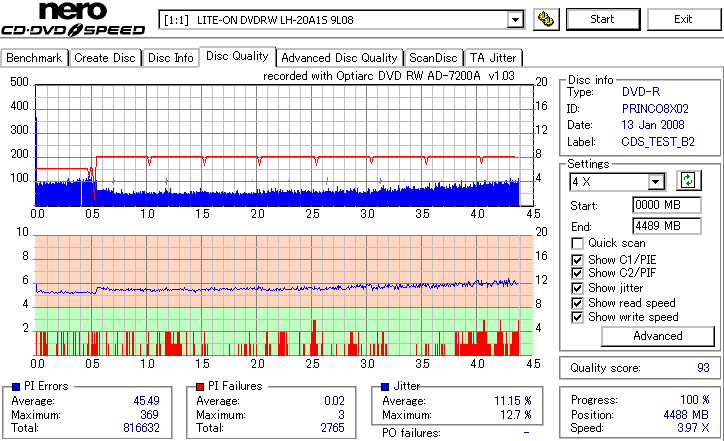Screen dimensions: 724x441
Task: Enable the Quick scan checkbox
Action: pyautogui.click(x=577, y=243)
